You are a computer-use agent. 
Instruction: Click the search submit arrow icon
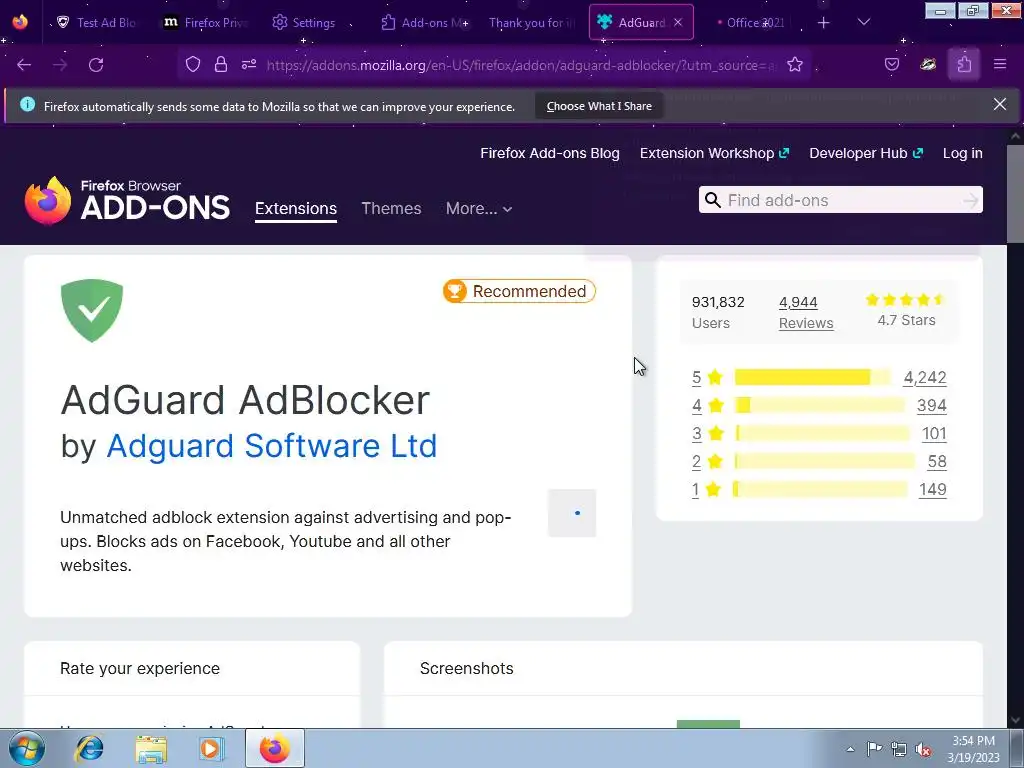click(x=971, y=200)
